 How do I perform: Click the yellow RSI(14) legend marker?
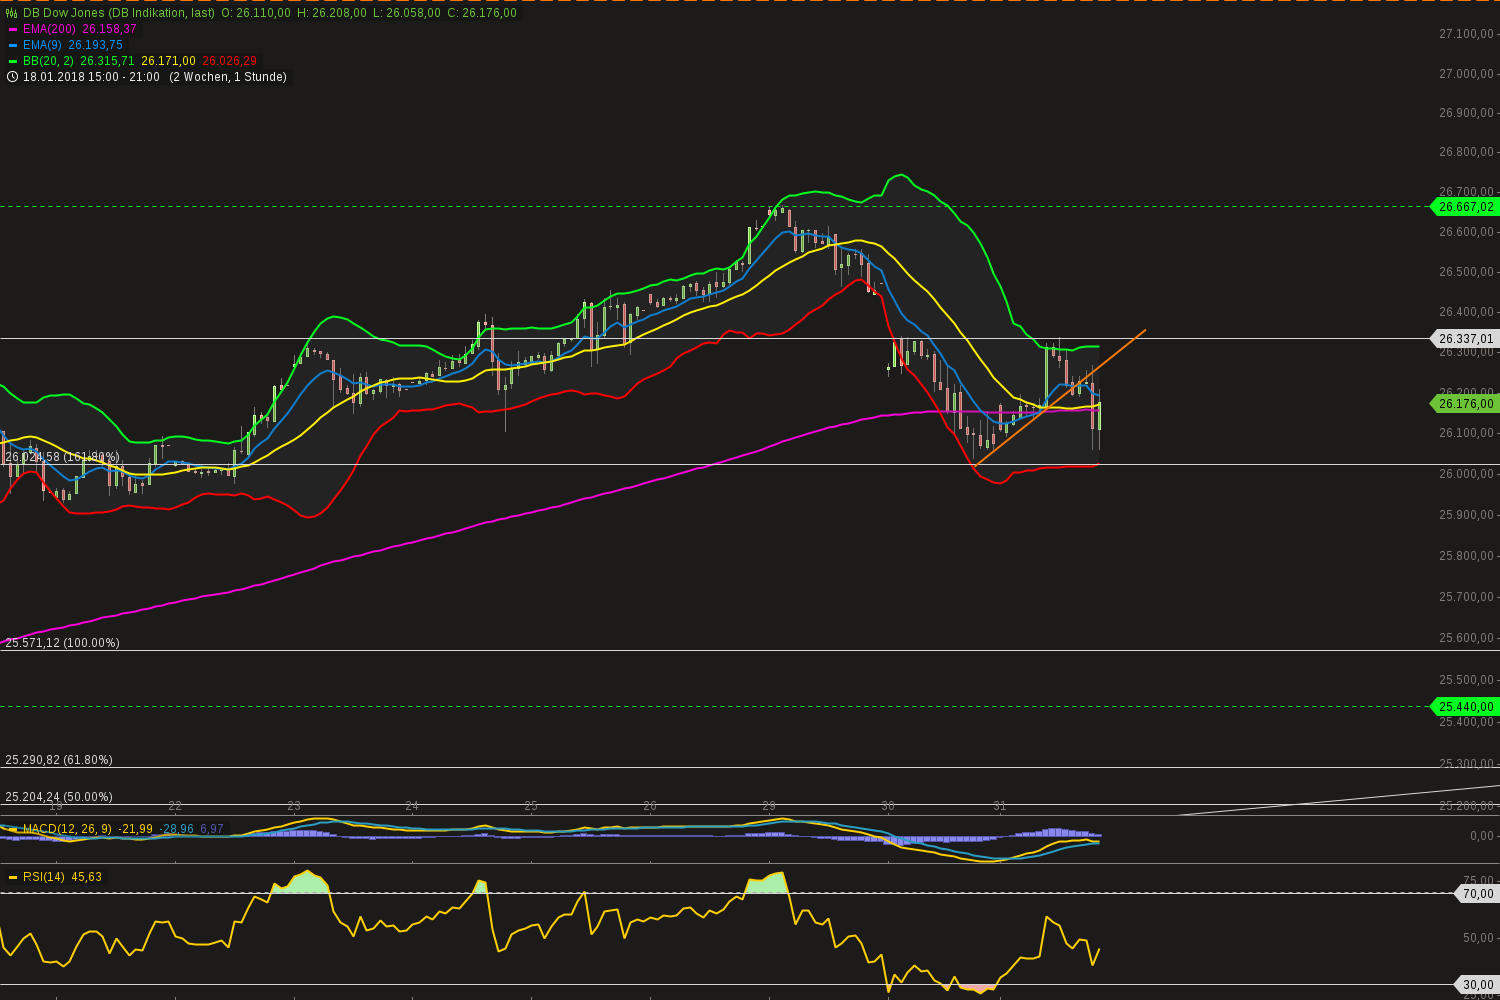(13, 877)
